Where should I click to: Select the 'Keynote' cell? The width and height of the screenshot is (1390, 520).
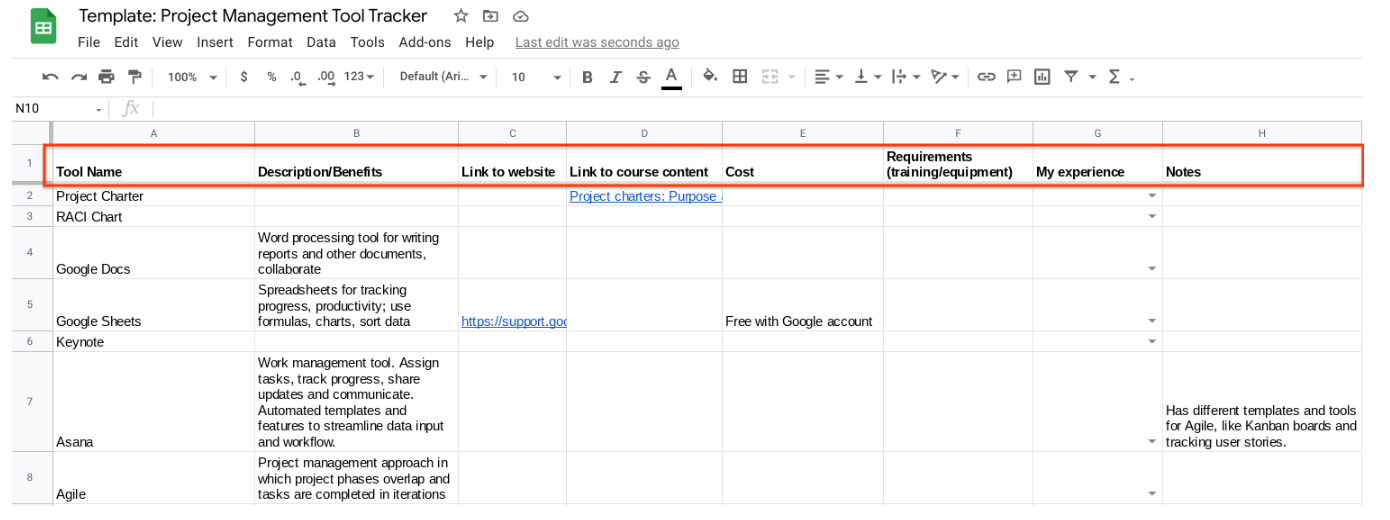[154, 341]
